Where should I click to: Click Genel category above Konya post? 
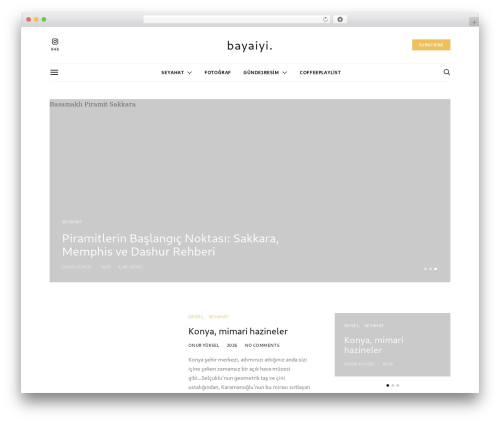[196, 317]
